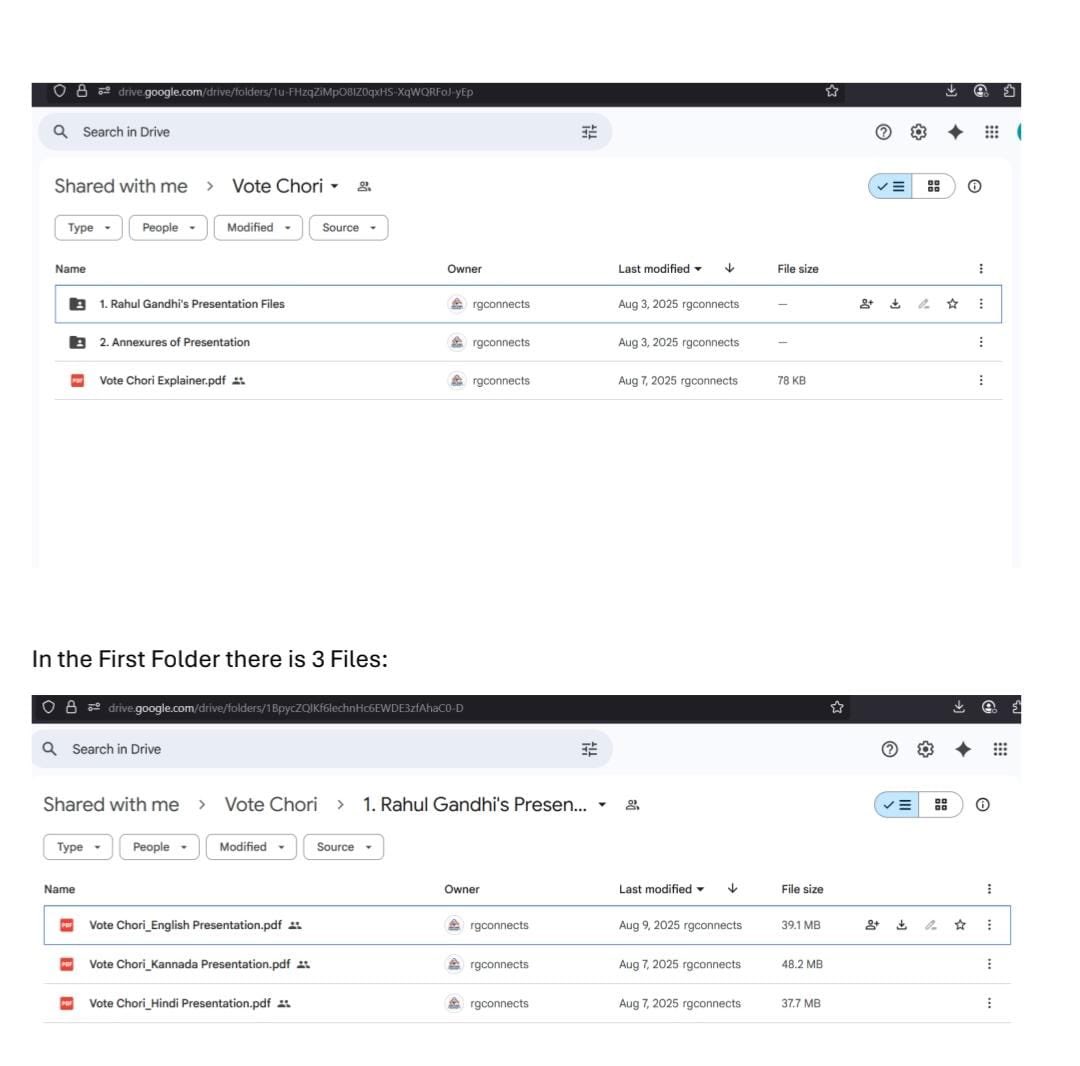
Task: Open Modified filter in top Drive window
Action: pos(258,227)
